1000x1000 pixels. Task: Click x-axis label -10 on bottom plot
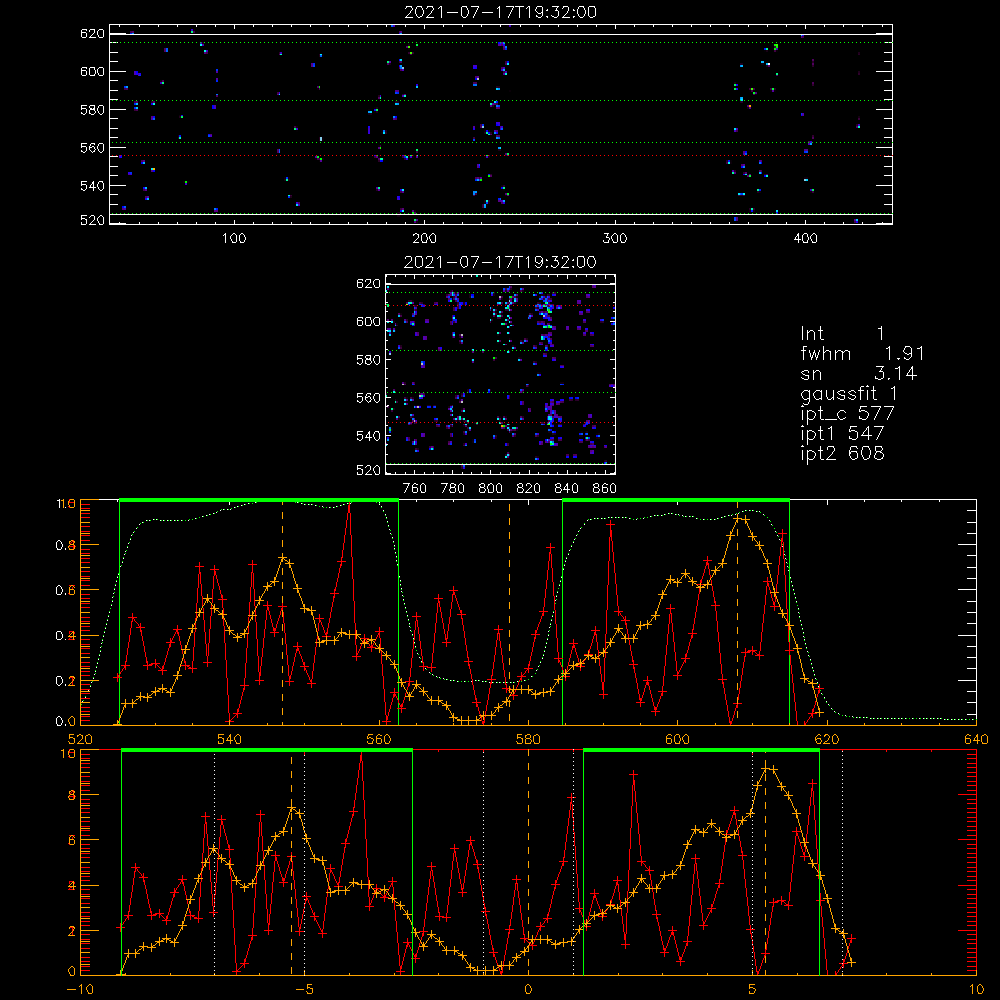click(x=80, y=989)
